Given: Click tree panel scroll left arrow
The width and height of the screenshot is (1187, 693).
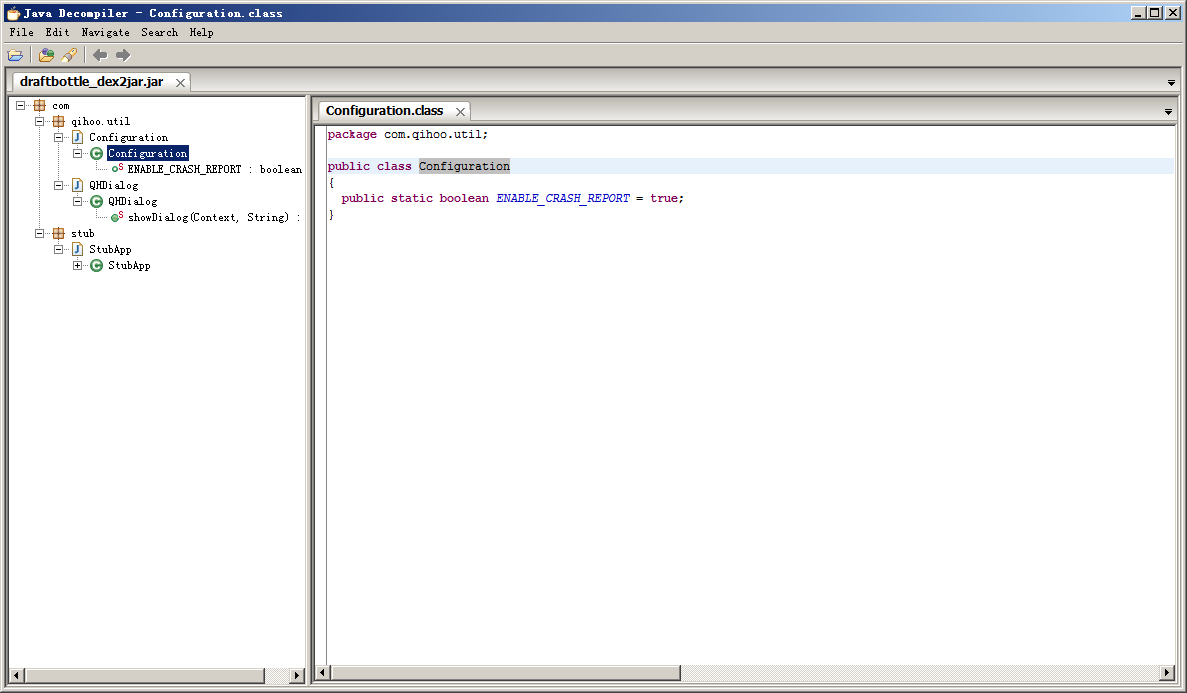Looking at the screenshot, I should coord(17,675).
